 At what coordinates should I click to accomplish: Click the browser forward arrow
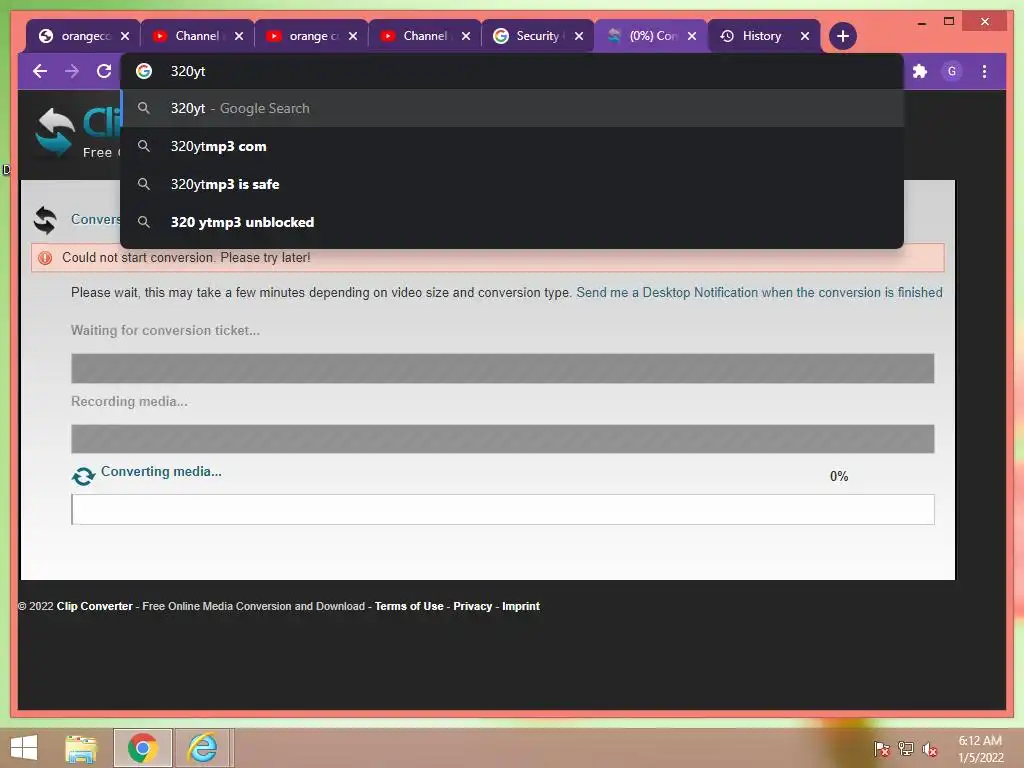click(72, 71)
